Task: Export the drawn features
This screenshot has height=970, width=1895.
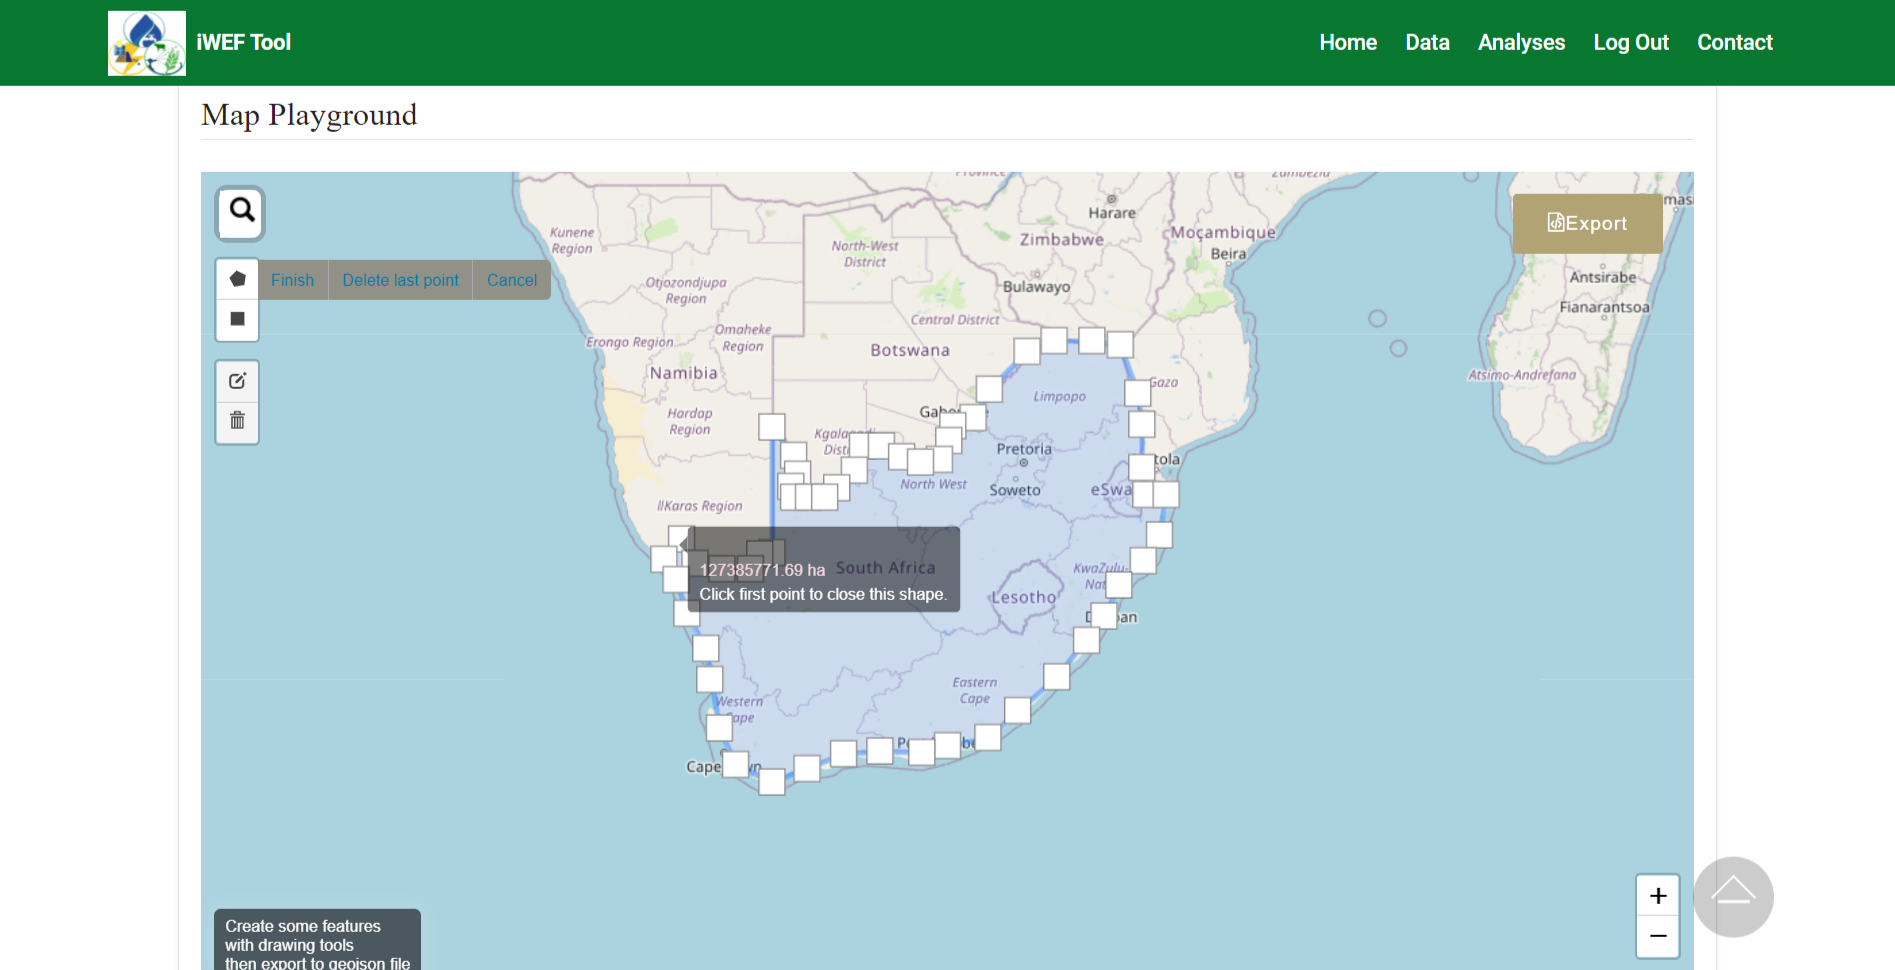Action: [x=1587, y=223]
